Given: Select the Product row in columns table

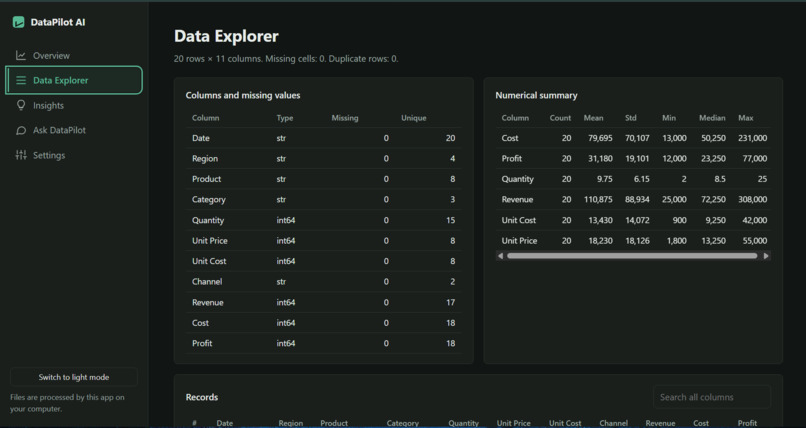Looking at the screenshot, I should pyautogui.click(x=324, y=179).
